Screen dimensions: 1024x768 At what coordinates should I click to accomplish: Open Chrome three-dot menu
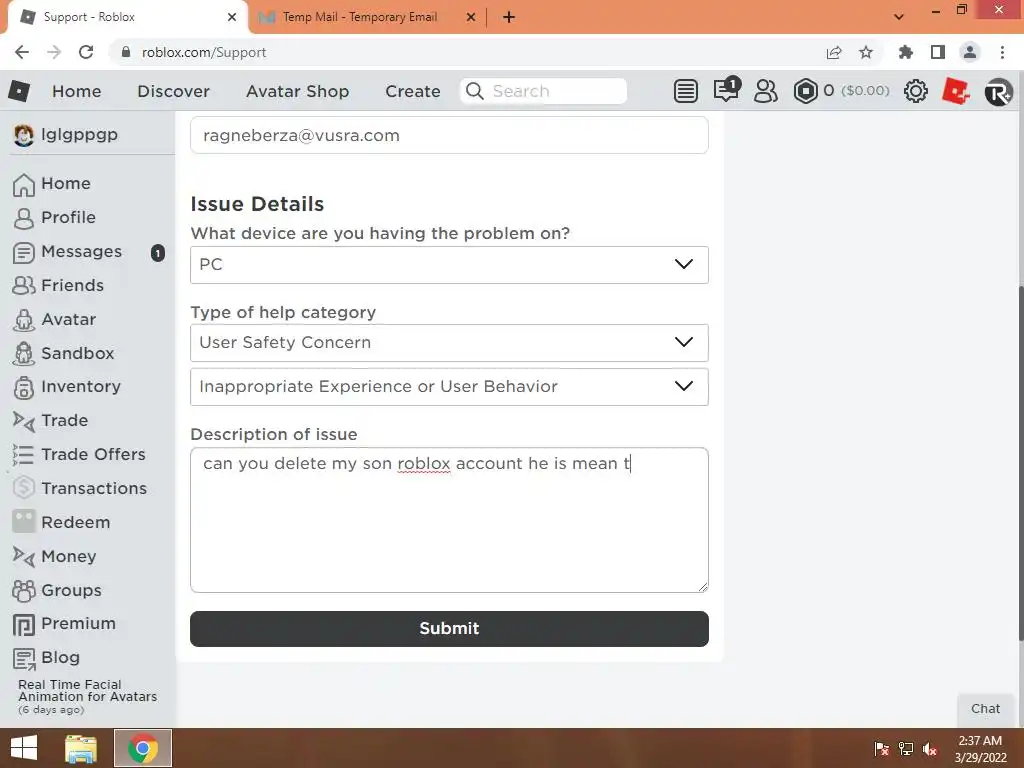1002,52
